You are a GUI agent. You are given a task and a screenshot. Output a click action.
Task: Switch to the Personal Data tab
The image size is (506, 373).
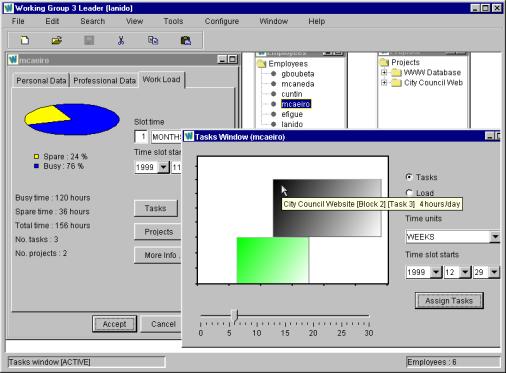coord(41,81)
